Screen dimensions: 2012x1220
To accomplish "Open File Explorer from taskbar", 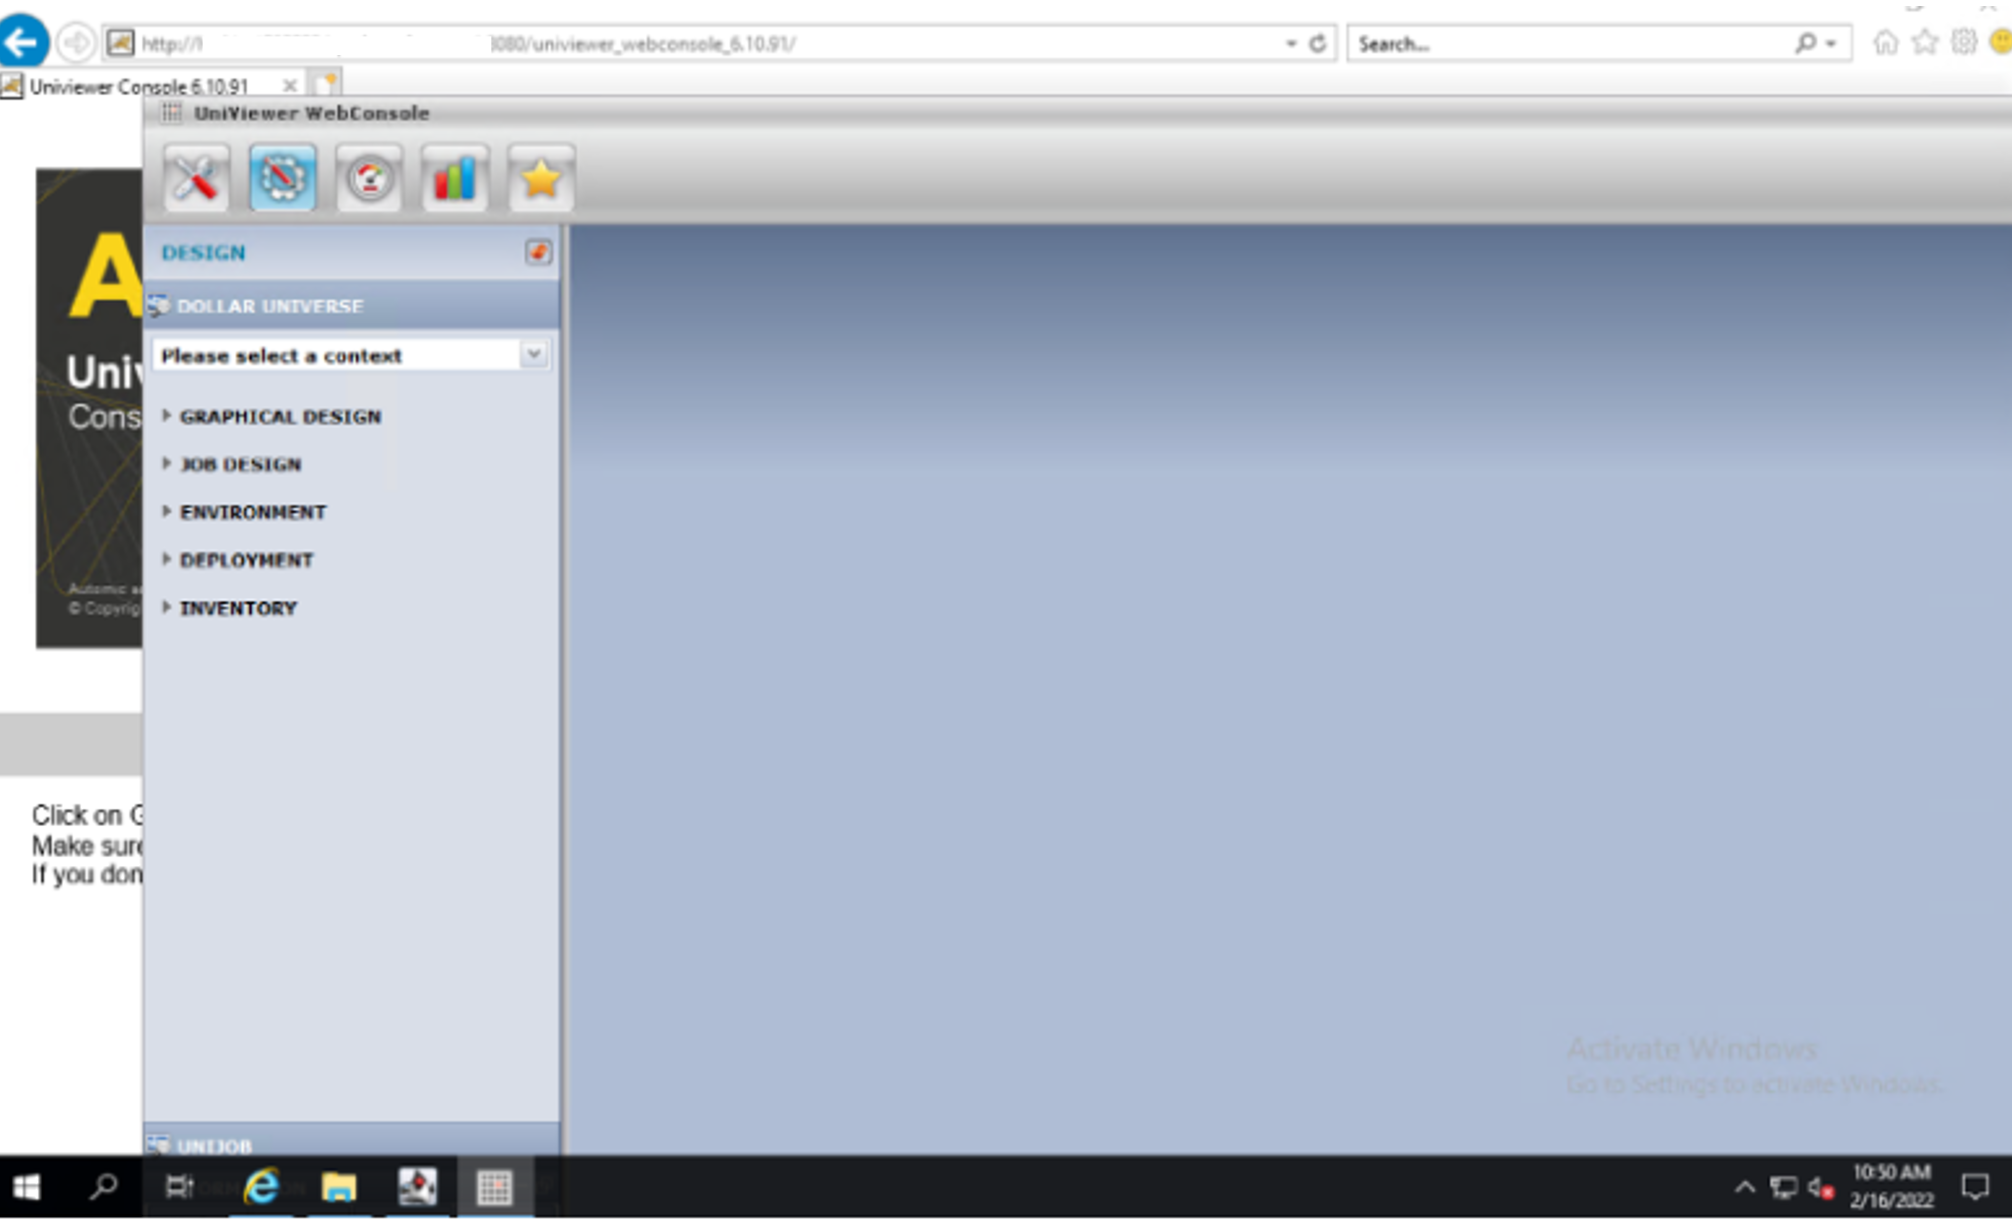I will point(338,1187).
